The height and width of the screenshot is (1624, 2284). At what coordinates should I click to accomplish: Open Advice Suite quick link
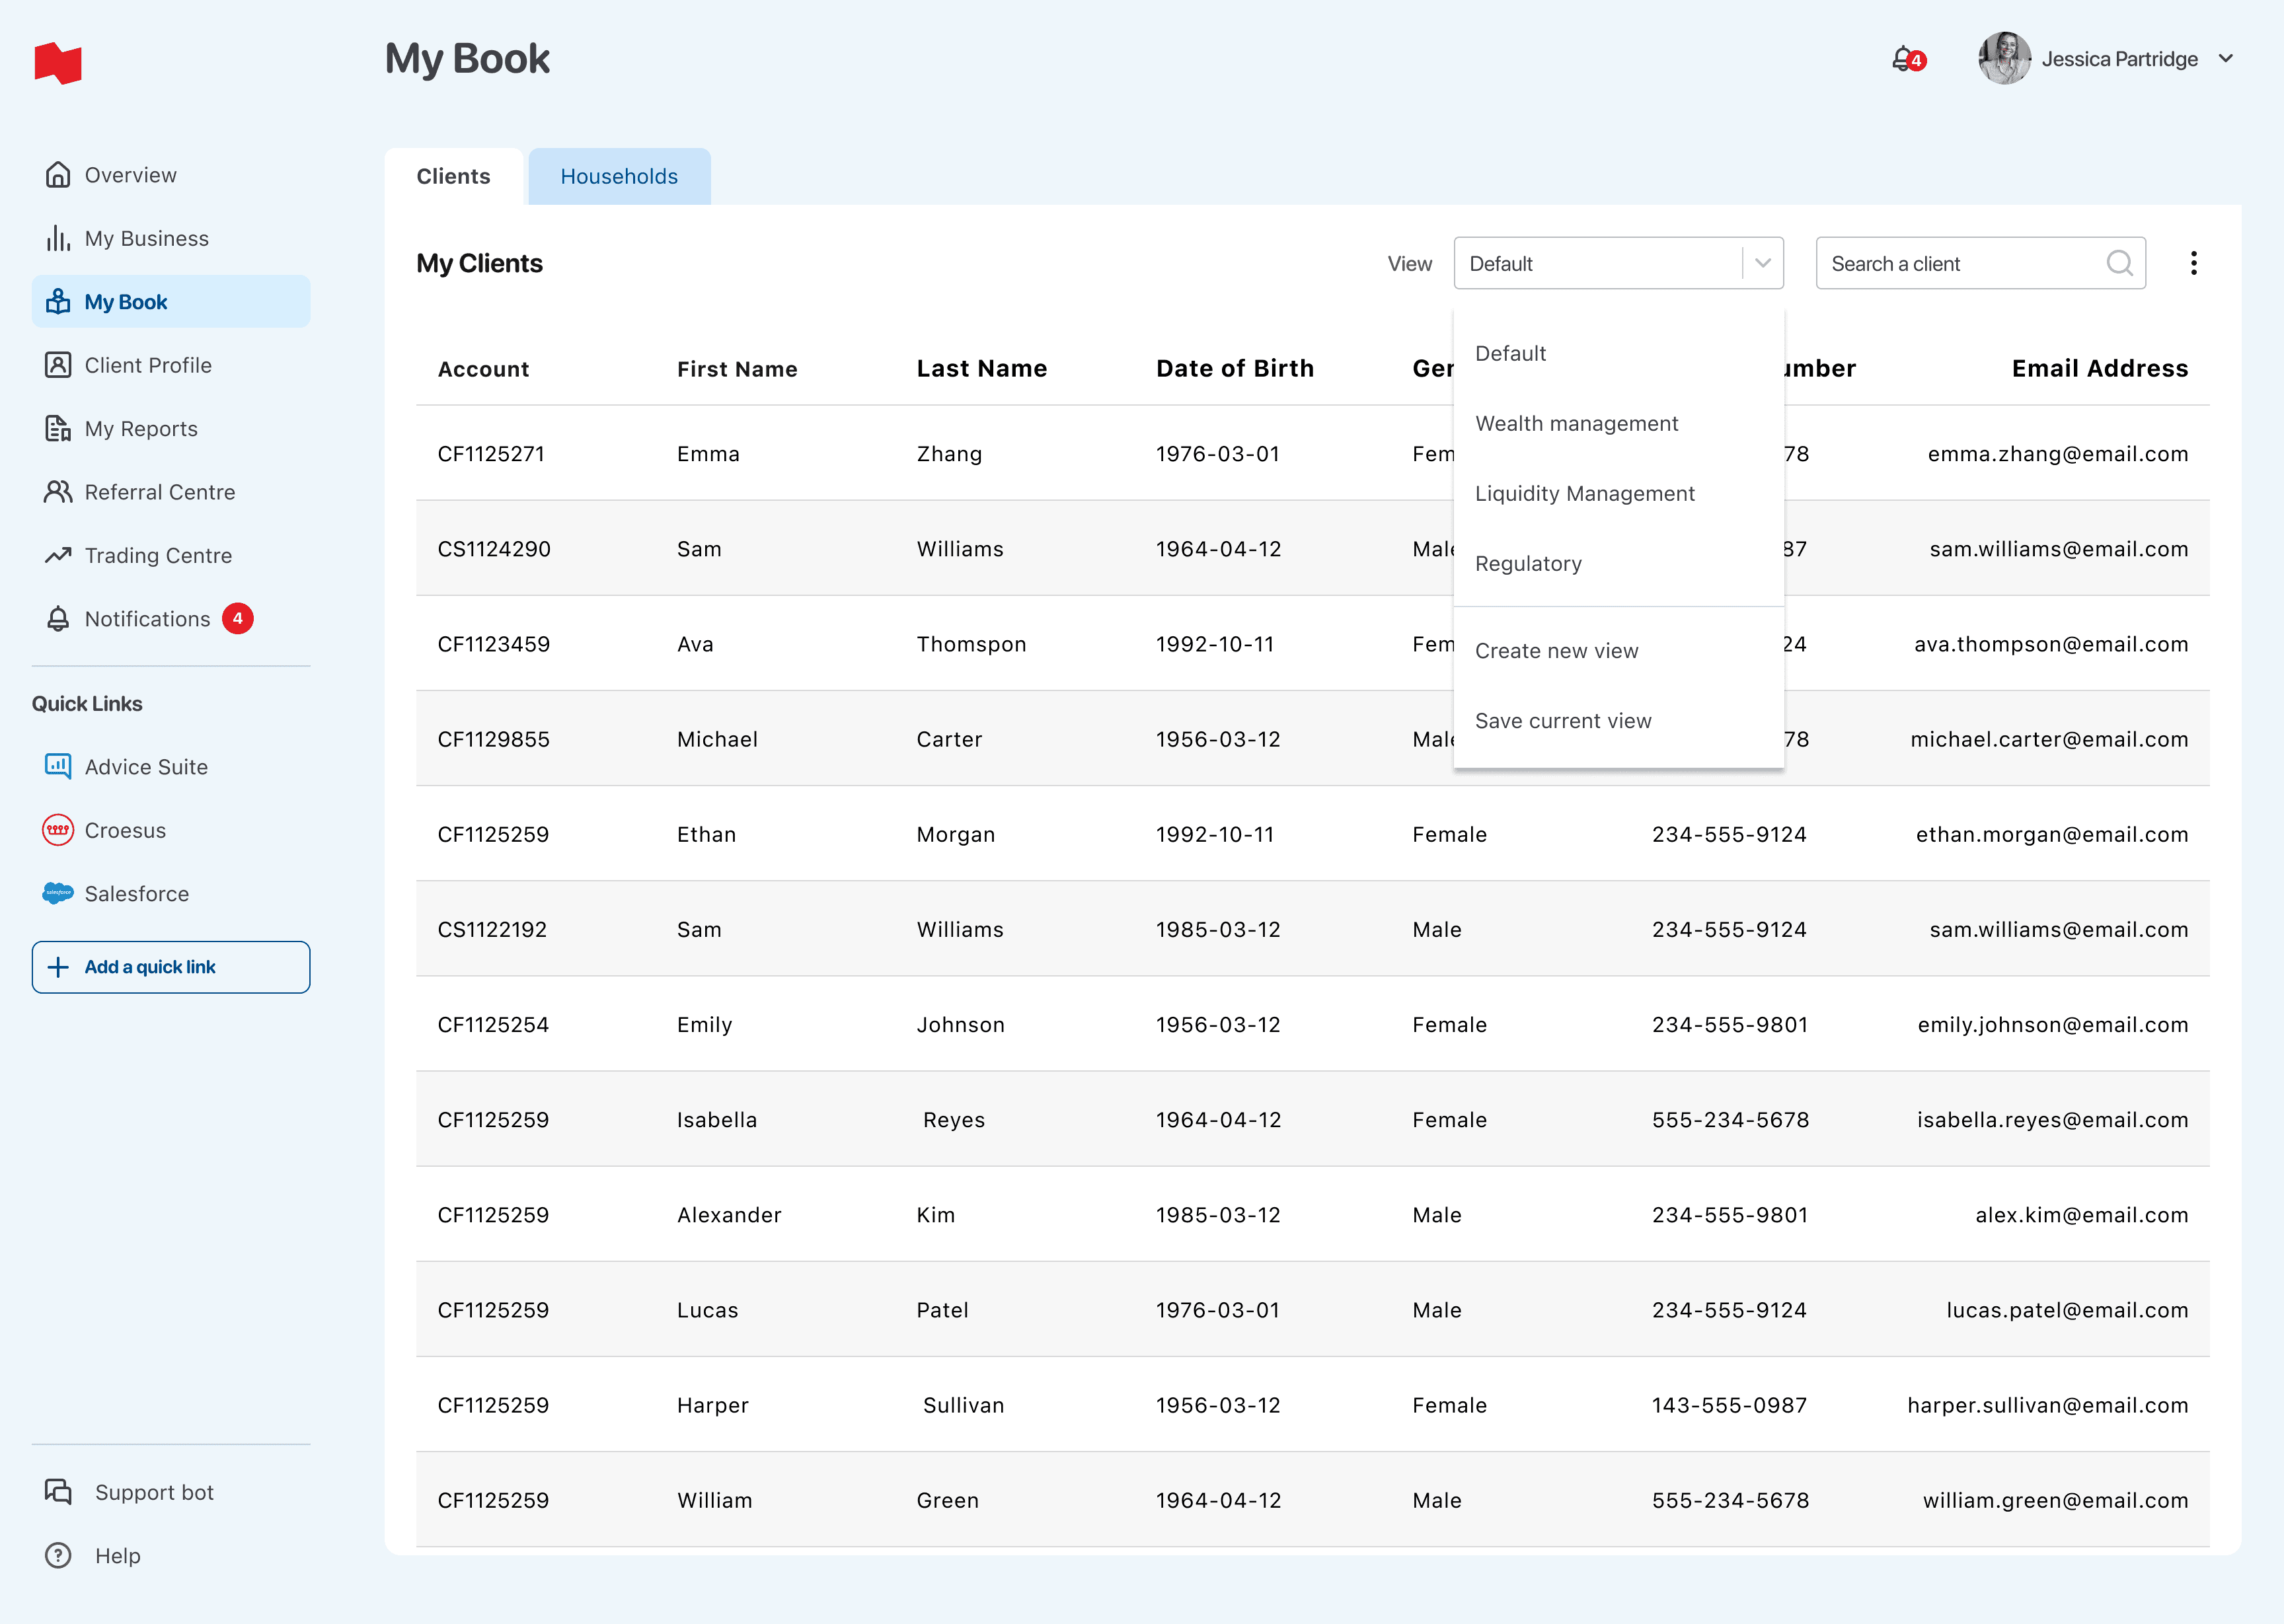tap(146, 767)
